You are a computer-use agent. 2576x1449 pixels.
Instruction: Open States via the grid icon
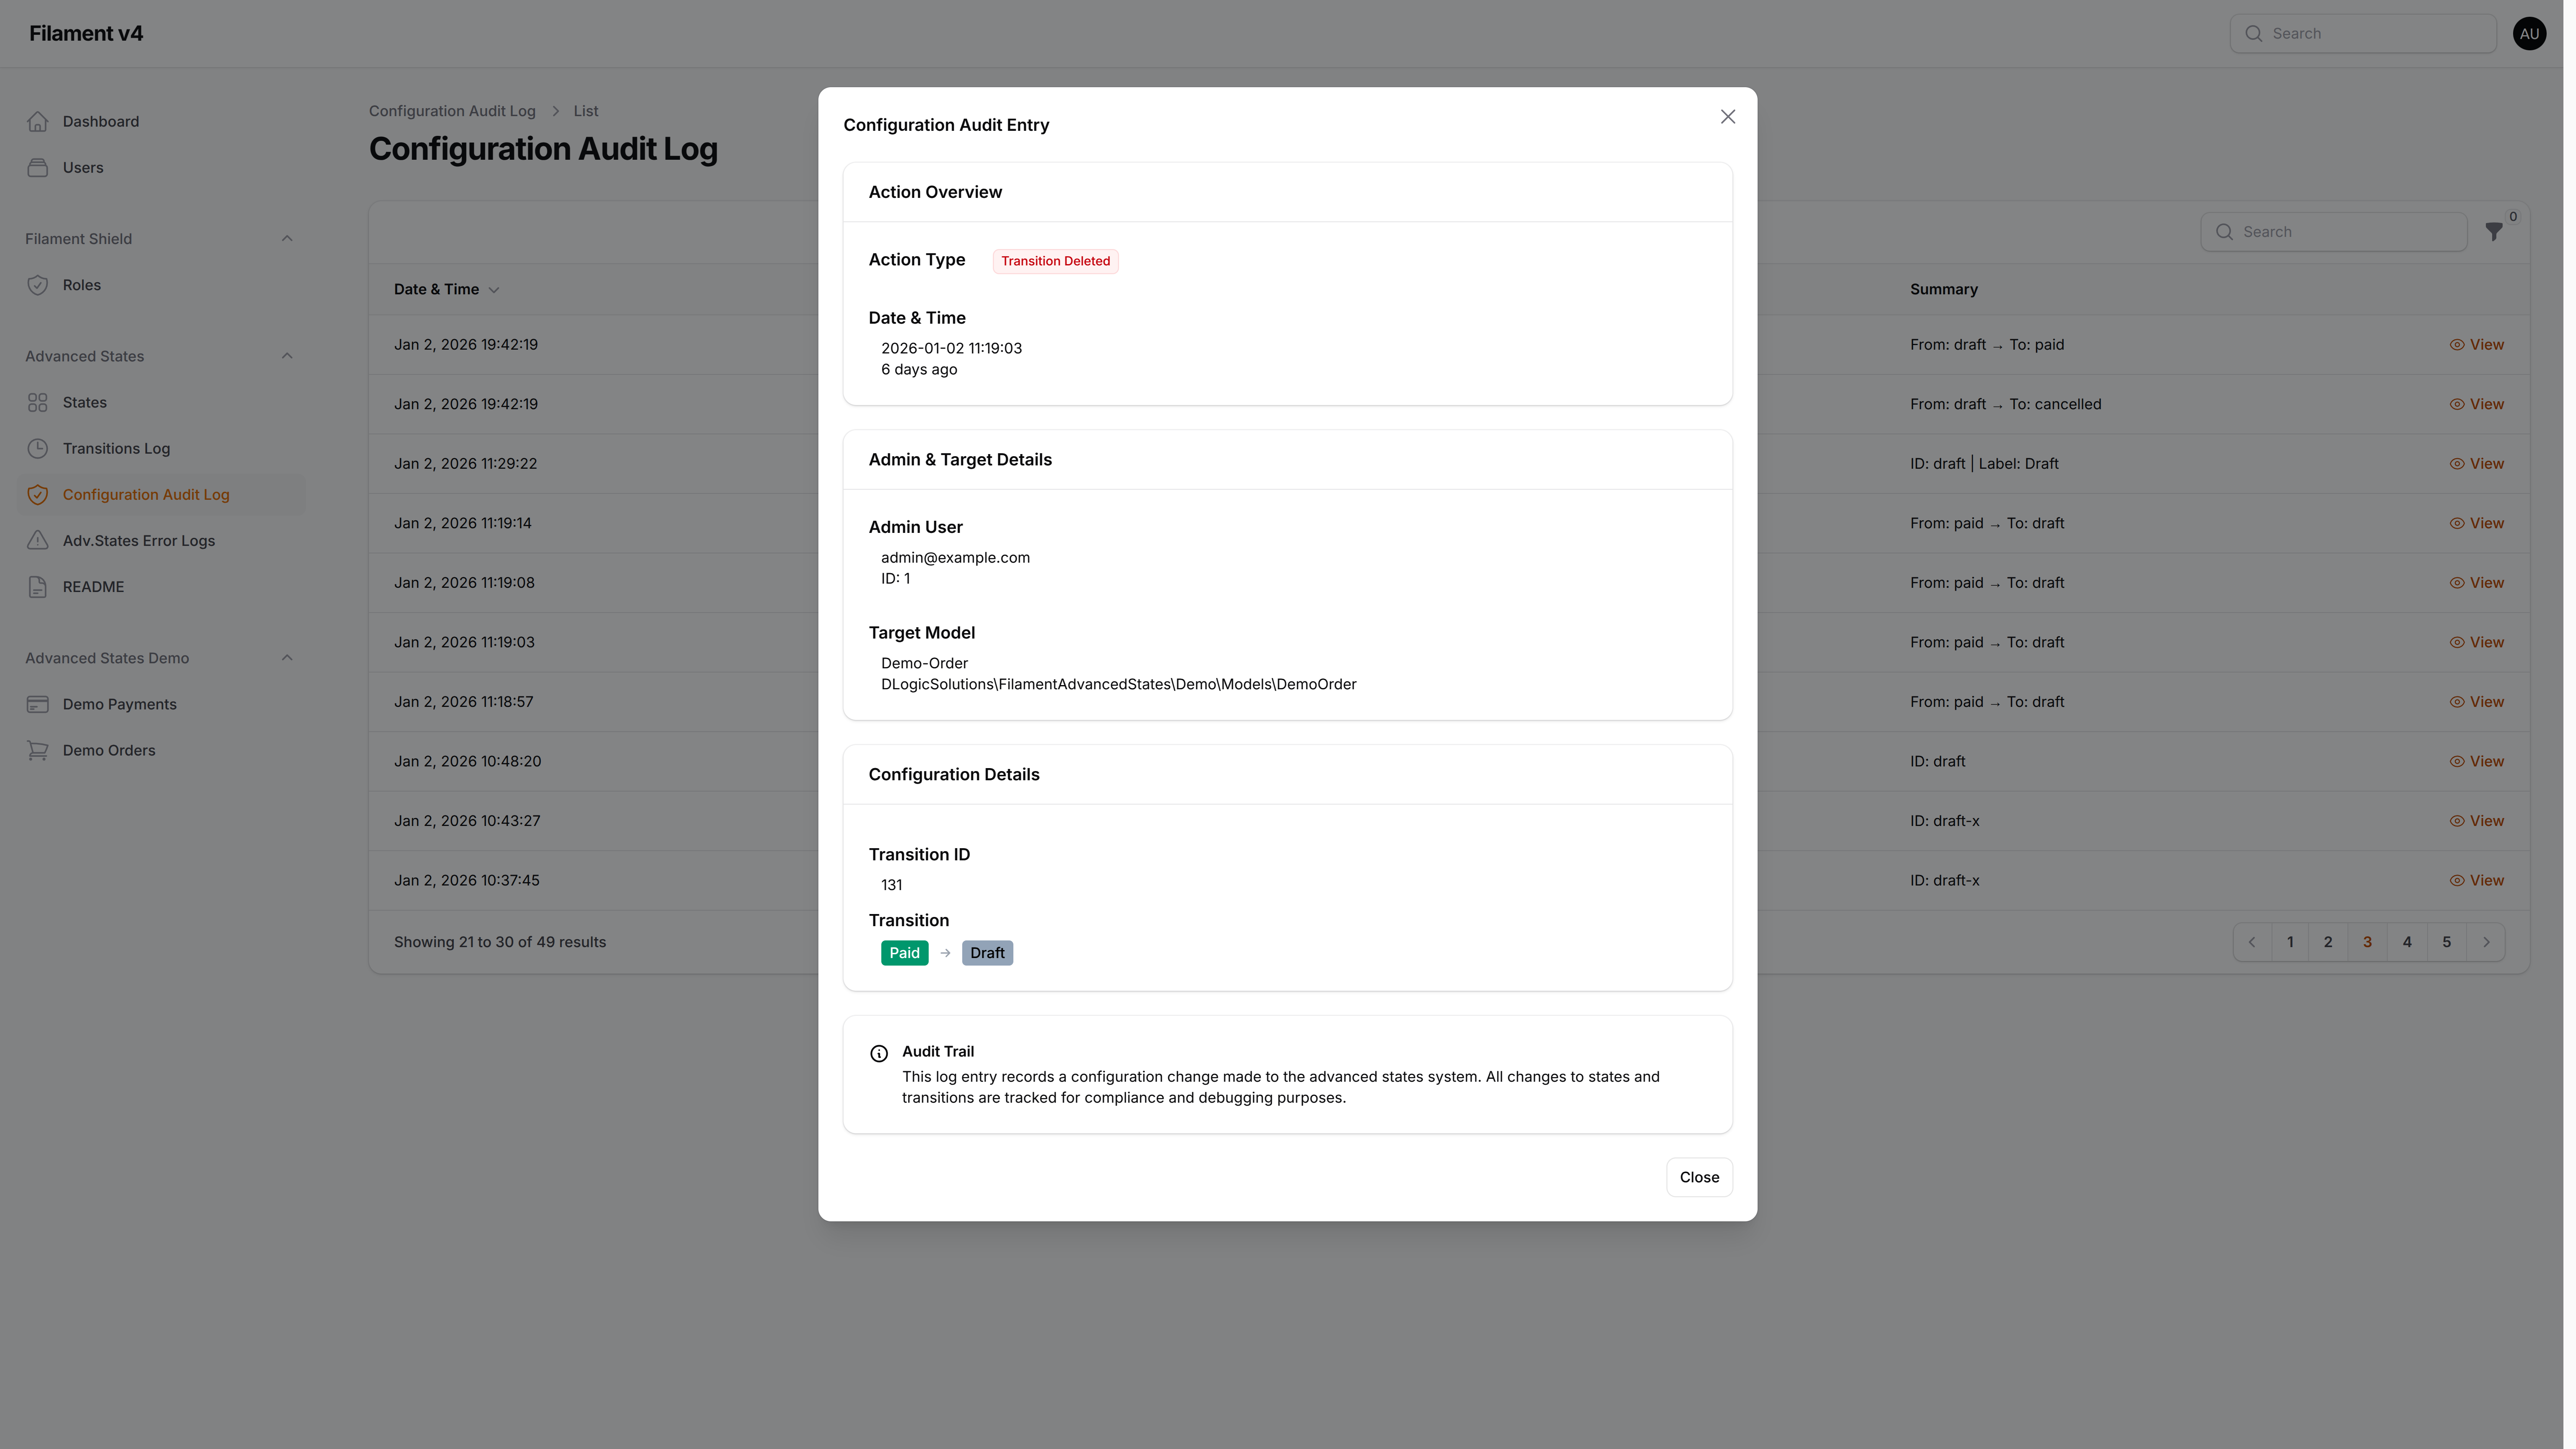tap(38, 402)
